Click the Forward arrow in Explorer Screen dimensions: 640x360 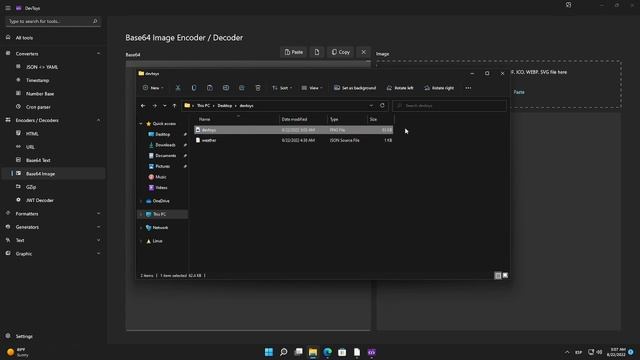coord(154,106)
